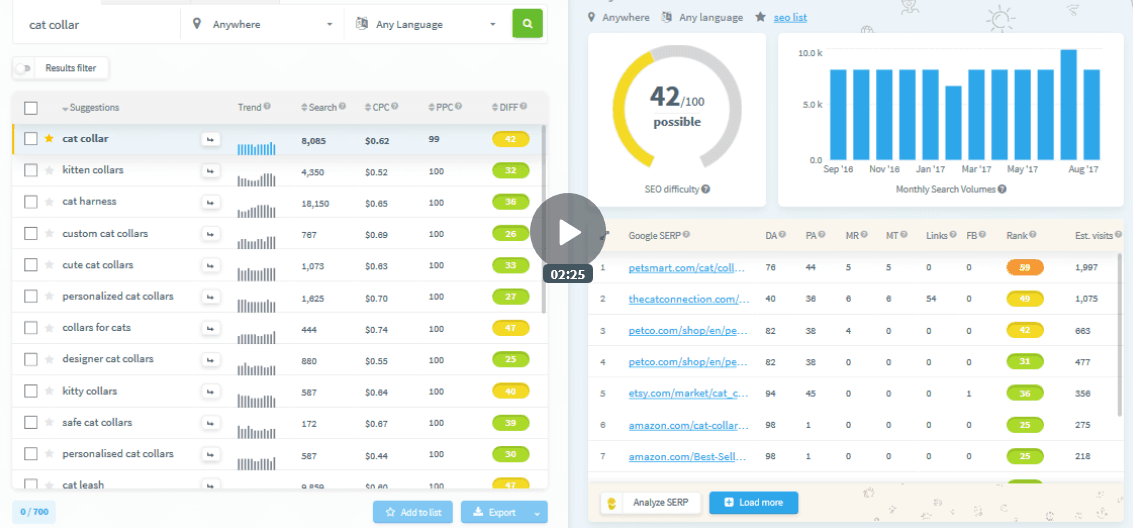Sort by Suggestions column

point(90,108)
